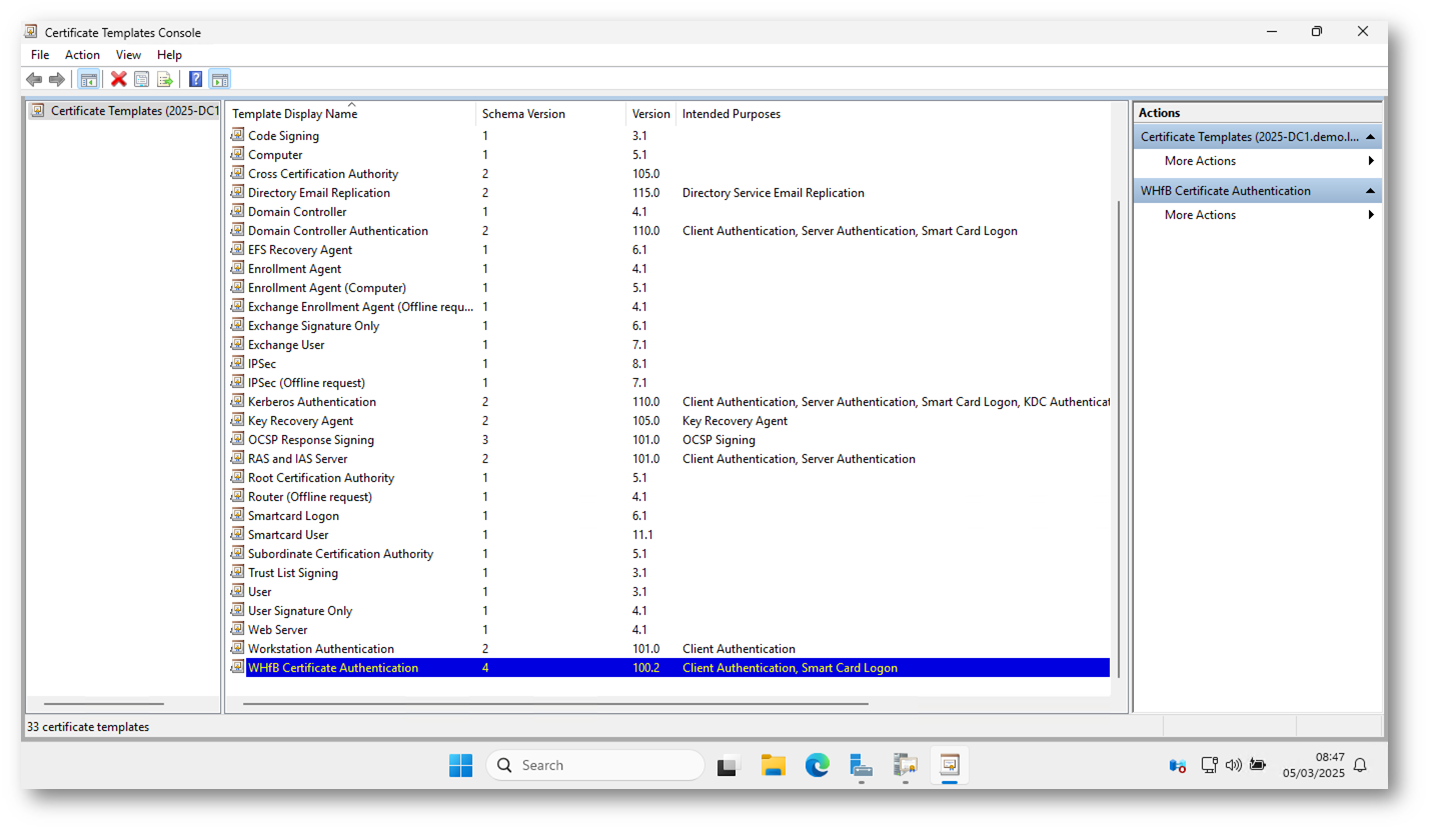This screenshot has width=1430, height=831.
Task: Select the Exchange User template
Action: 286,344
